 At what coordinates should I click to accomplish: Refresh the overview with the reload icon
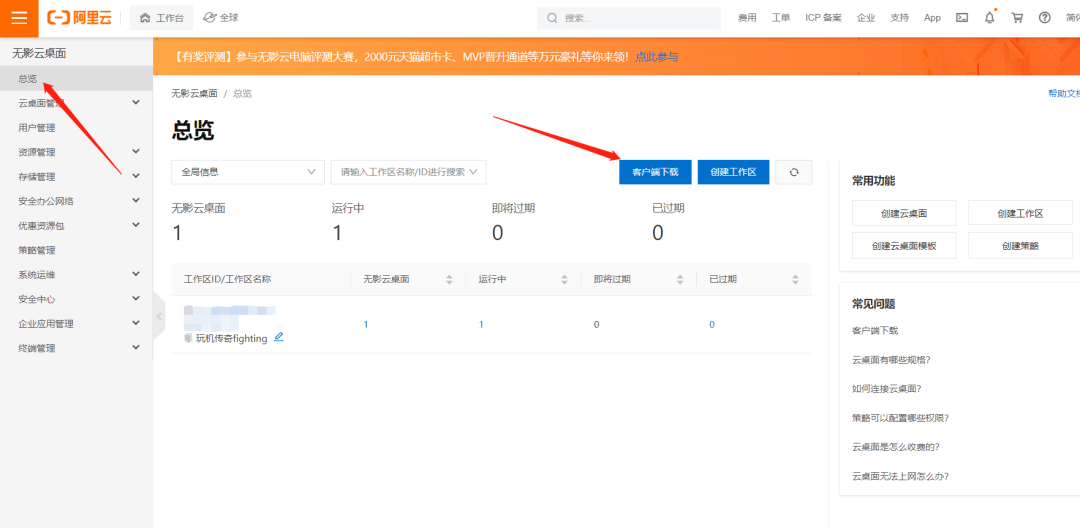point(793,172)
